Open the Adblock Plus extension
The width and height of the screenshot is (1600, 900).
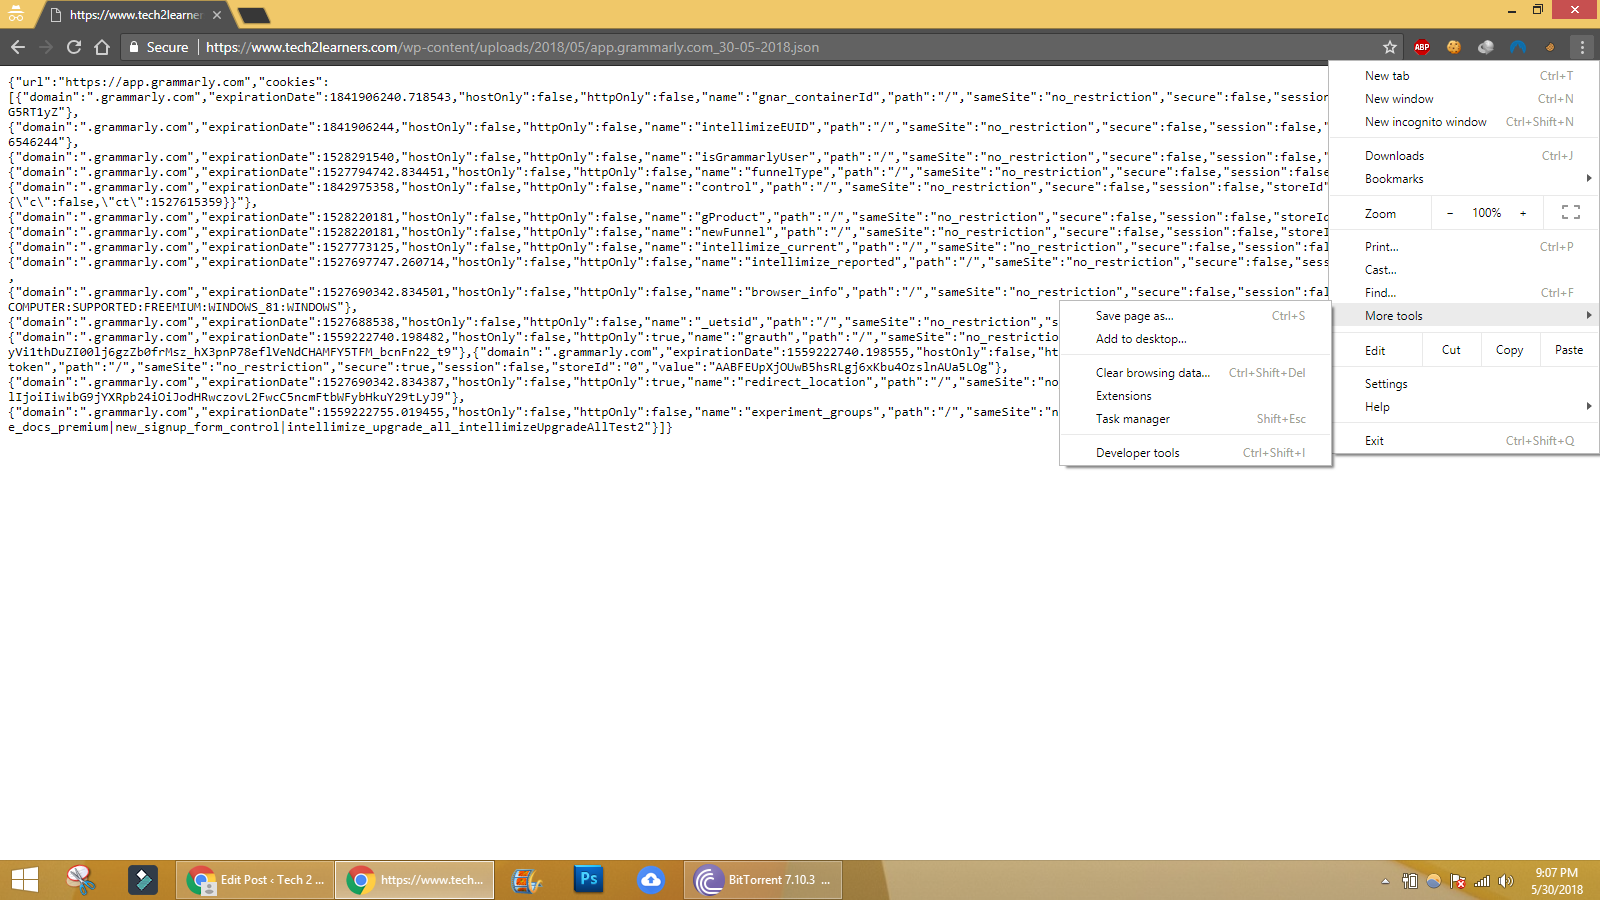click(1422, 47)
